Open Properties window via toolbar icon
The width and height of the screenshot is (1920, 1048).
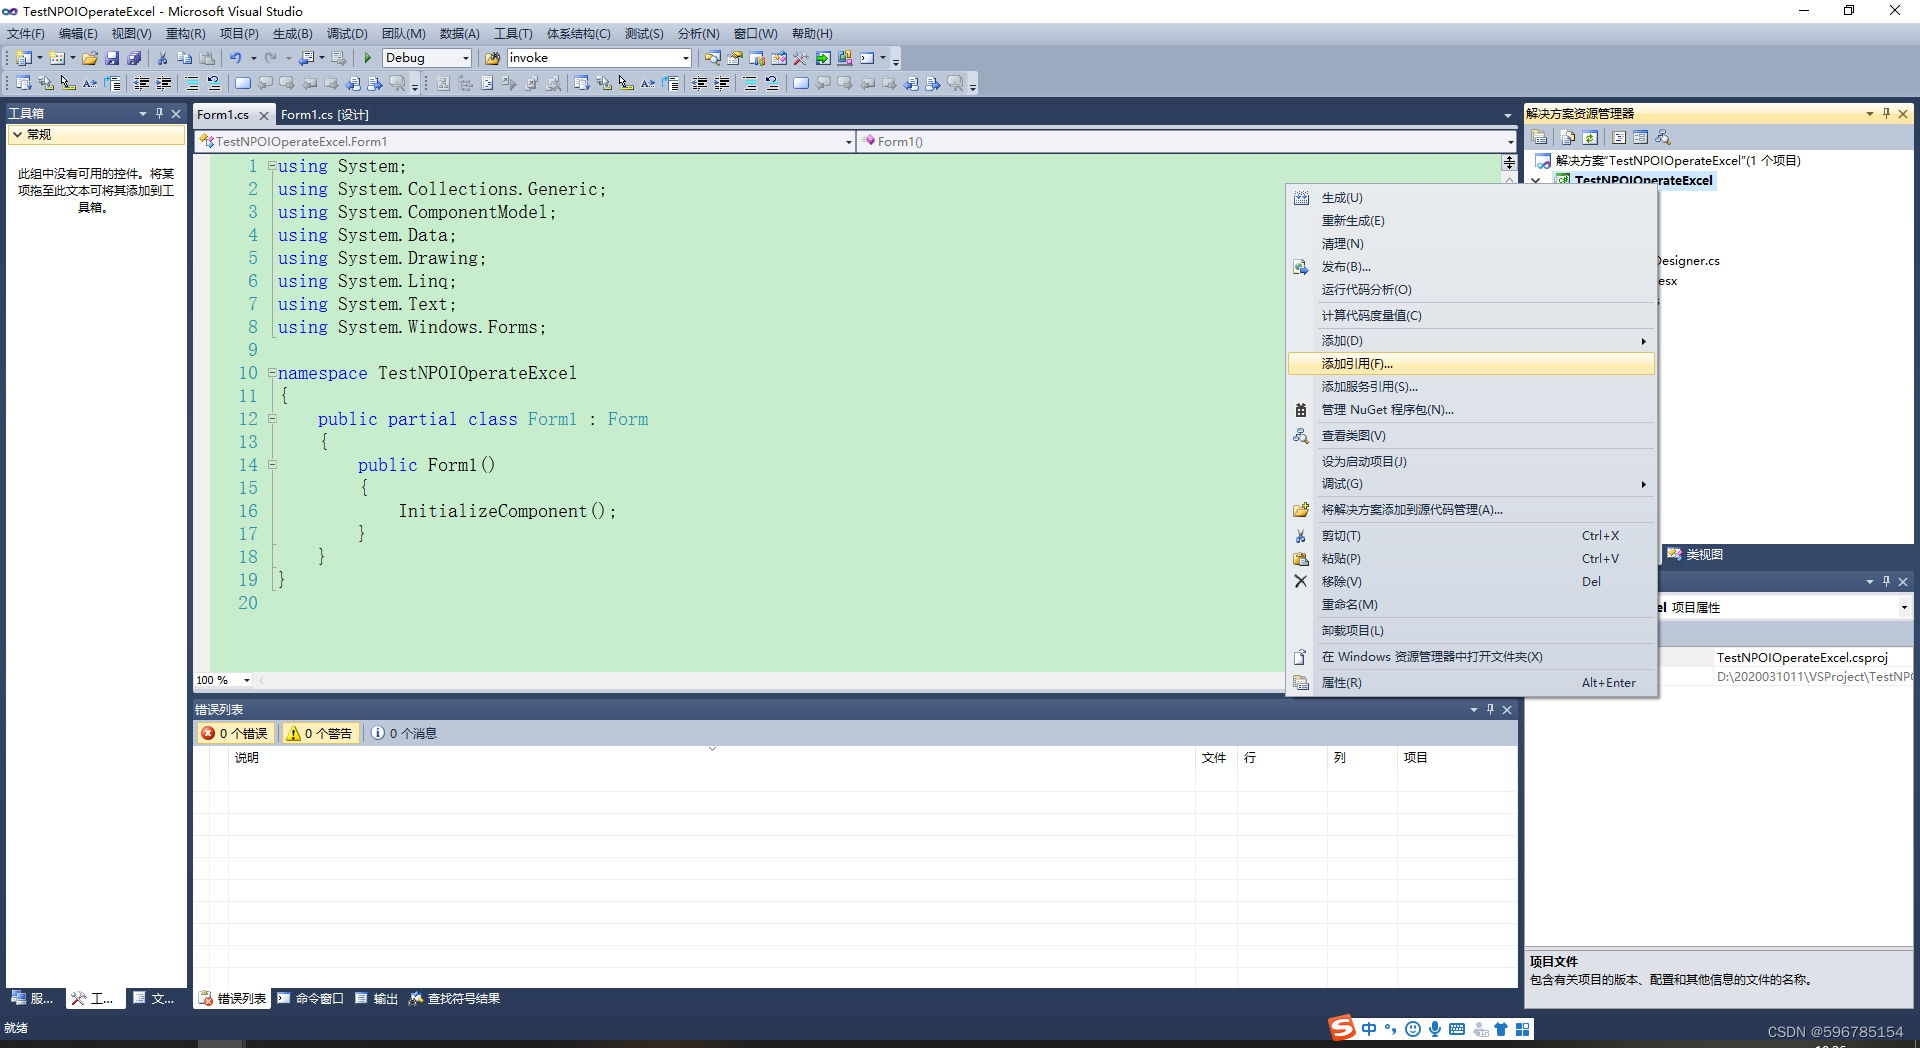(734, 58)
